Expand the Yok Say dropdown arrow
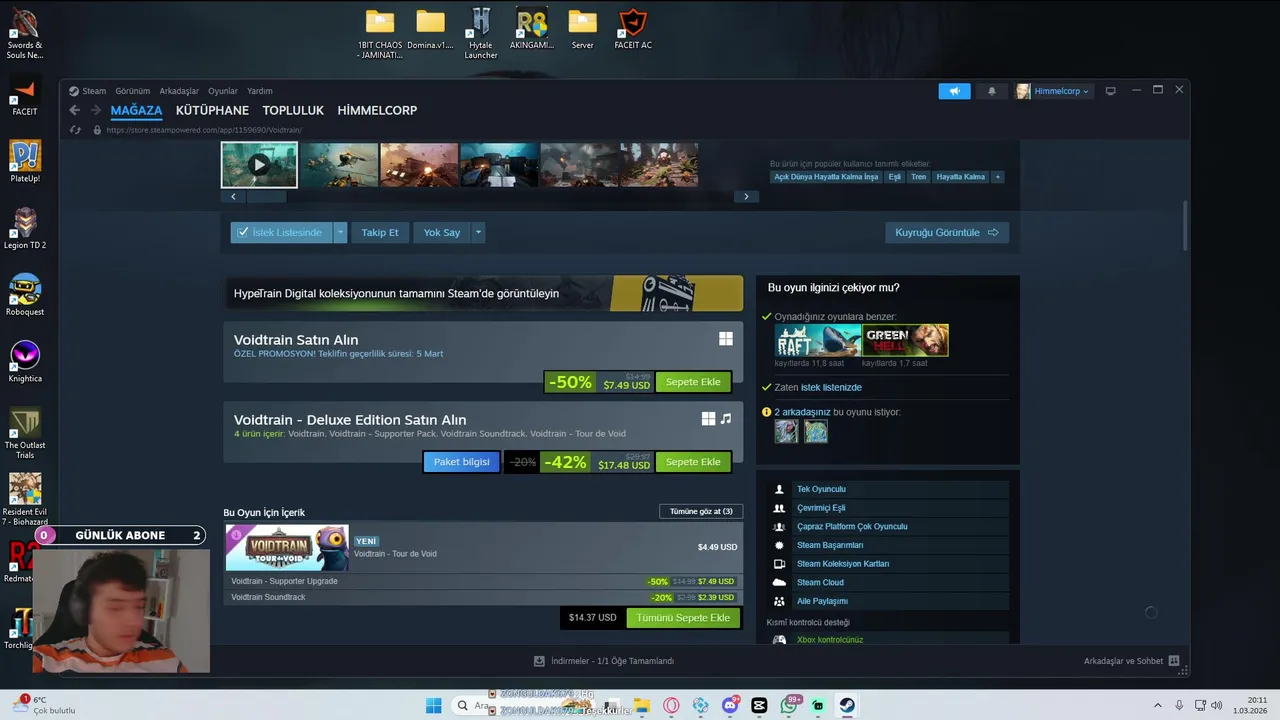The height and width of the screenshot is (720, 1280). click(478, 232)
